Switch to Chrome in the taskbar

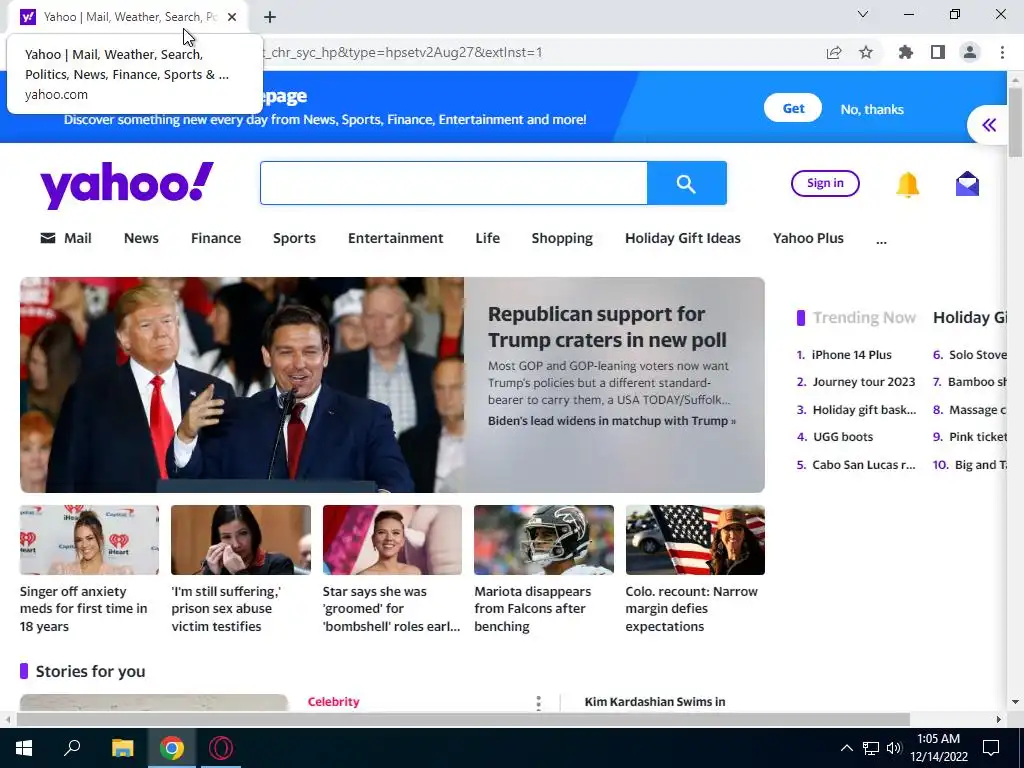click(172, 748)
